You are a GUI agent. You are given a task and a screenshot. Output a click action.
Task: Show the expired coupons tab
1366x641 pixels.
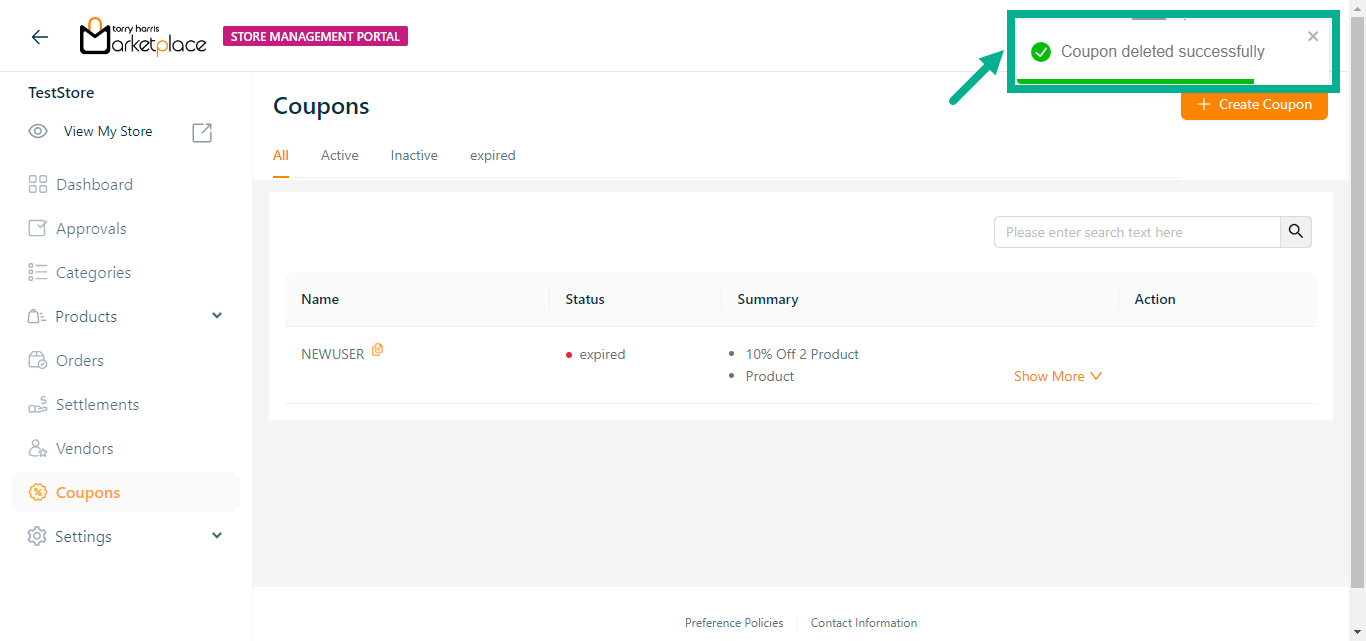click(x=492, y=155)
